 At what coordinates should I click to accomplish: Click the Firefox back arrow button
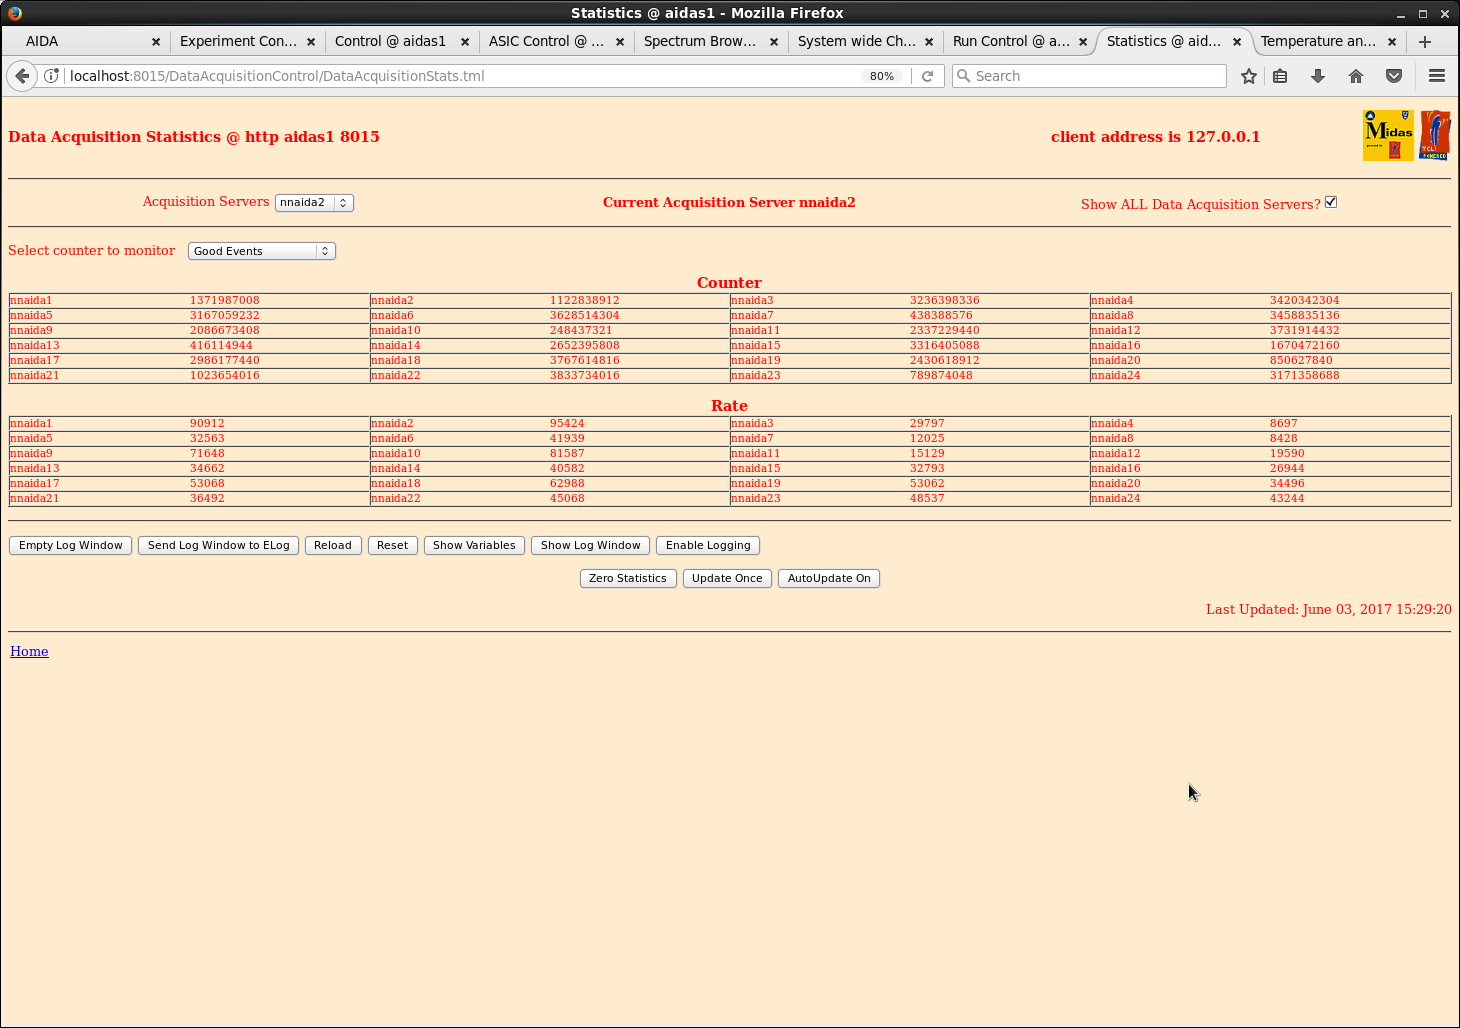click(22, 76)
